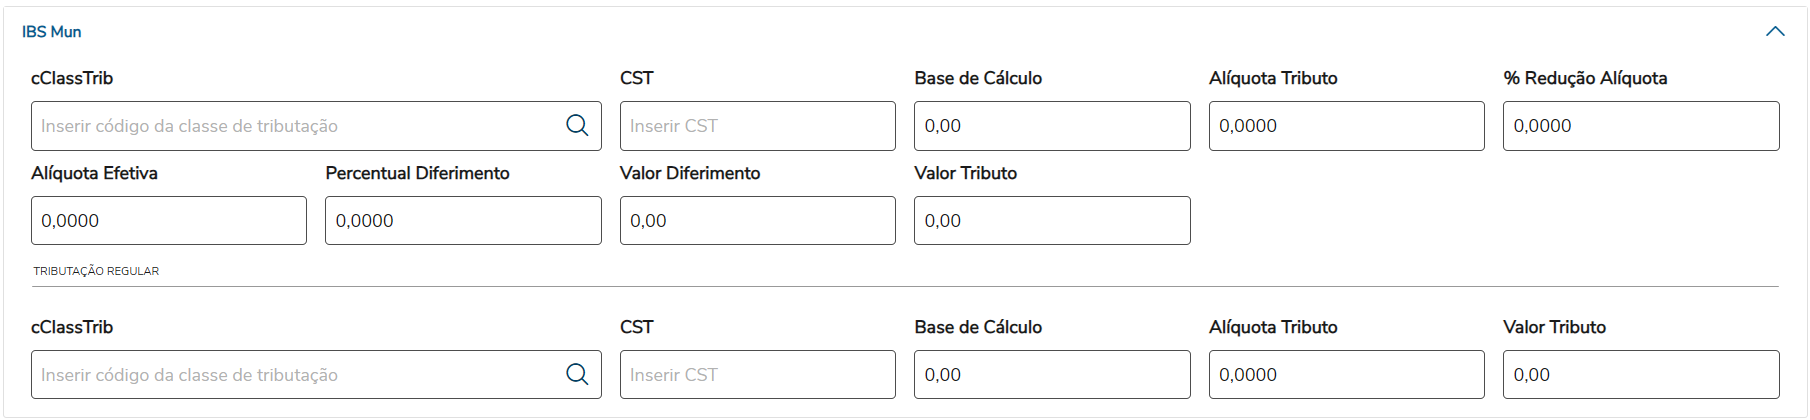
Task: Click cClassTrib input under Tributação Regular
Action: tap(295, 375)
